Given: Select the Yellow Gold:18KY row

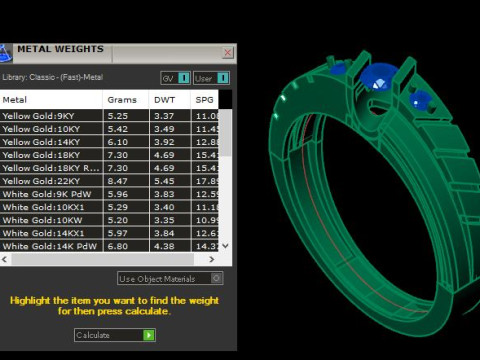Looking at the screenshot, I should (109, 155).
